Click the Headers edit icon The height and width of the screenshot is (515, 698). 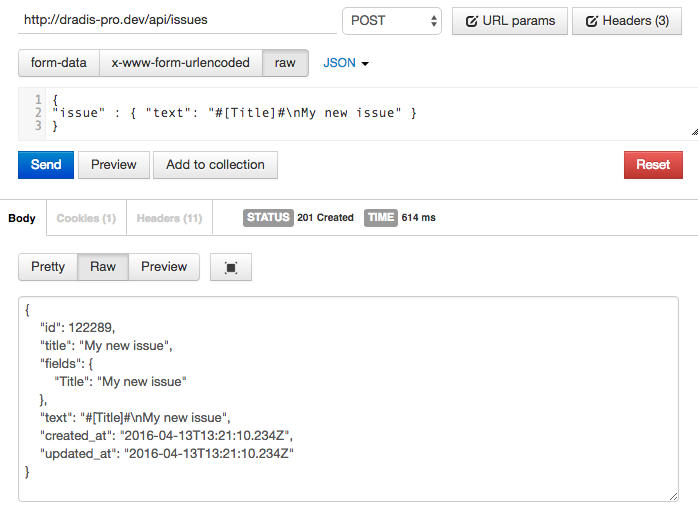pos(592,21)
